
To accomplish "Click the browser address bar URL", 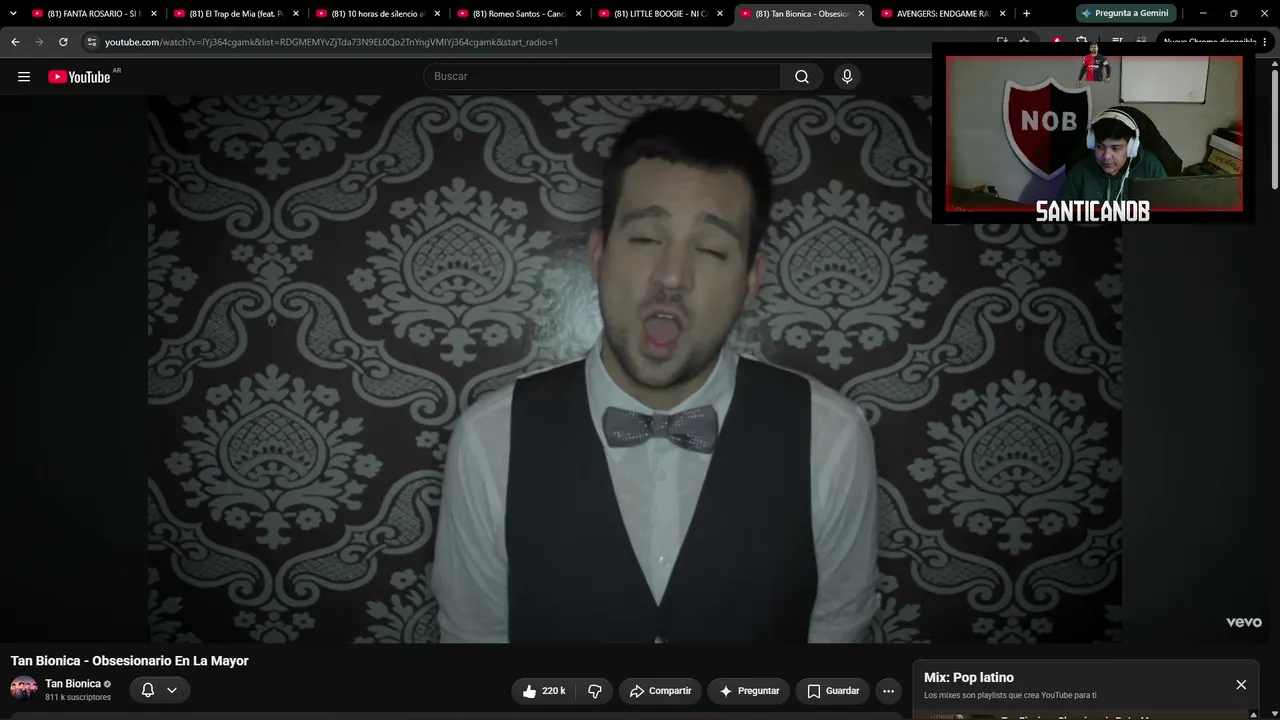I will [331, 42].
